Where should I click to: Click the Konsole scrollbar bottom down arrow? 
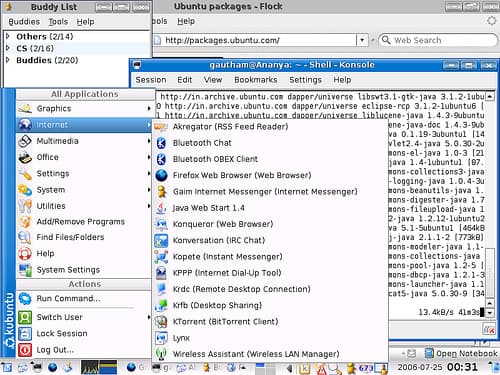click(489, 313)
